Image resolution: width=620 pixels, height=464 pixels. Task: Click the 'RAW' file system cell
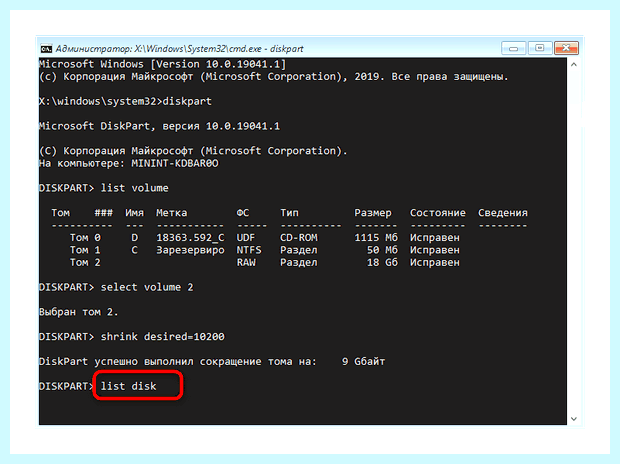tap(246, 262)
